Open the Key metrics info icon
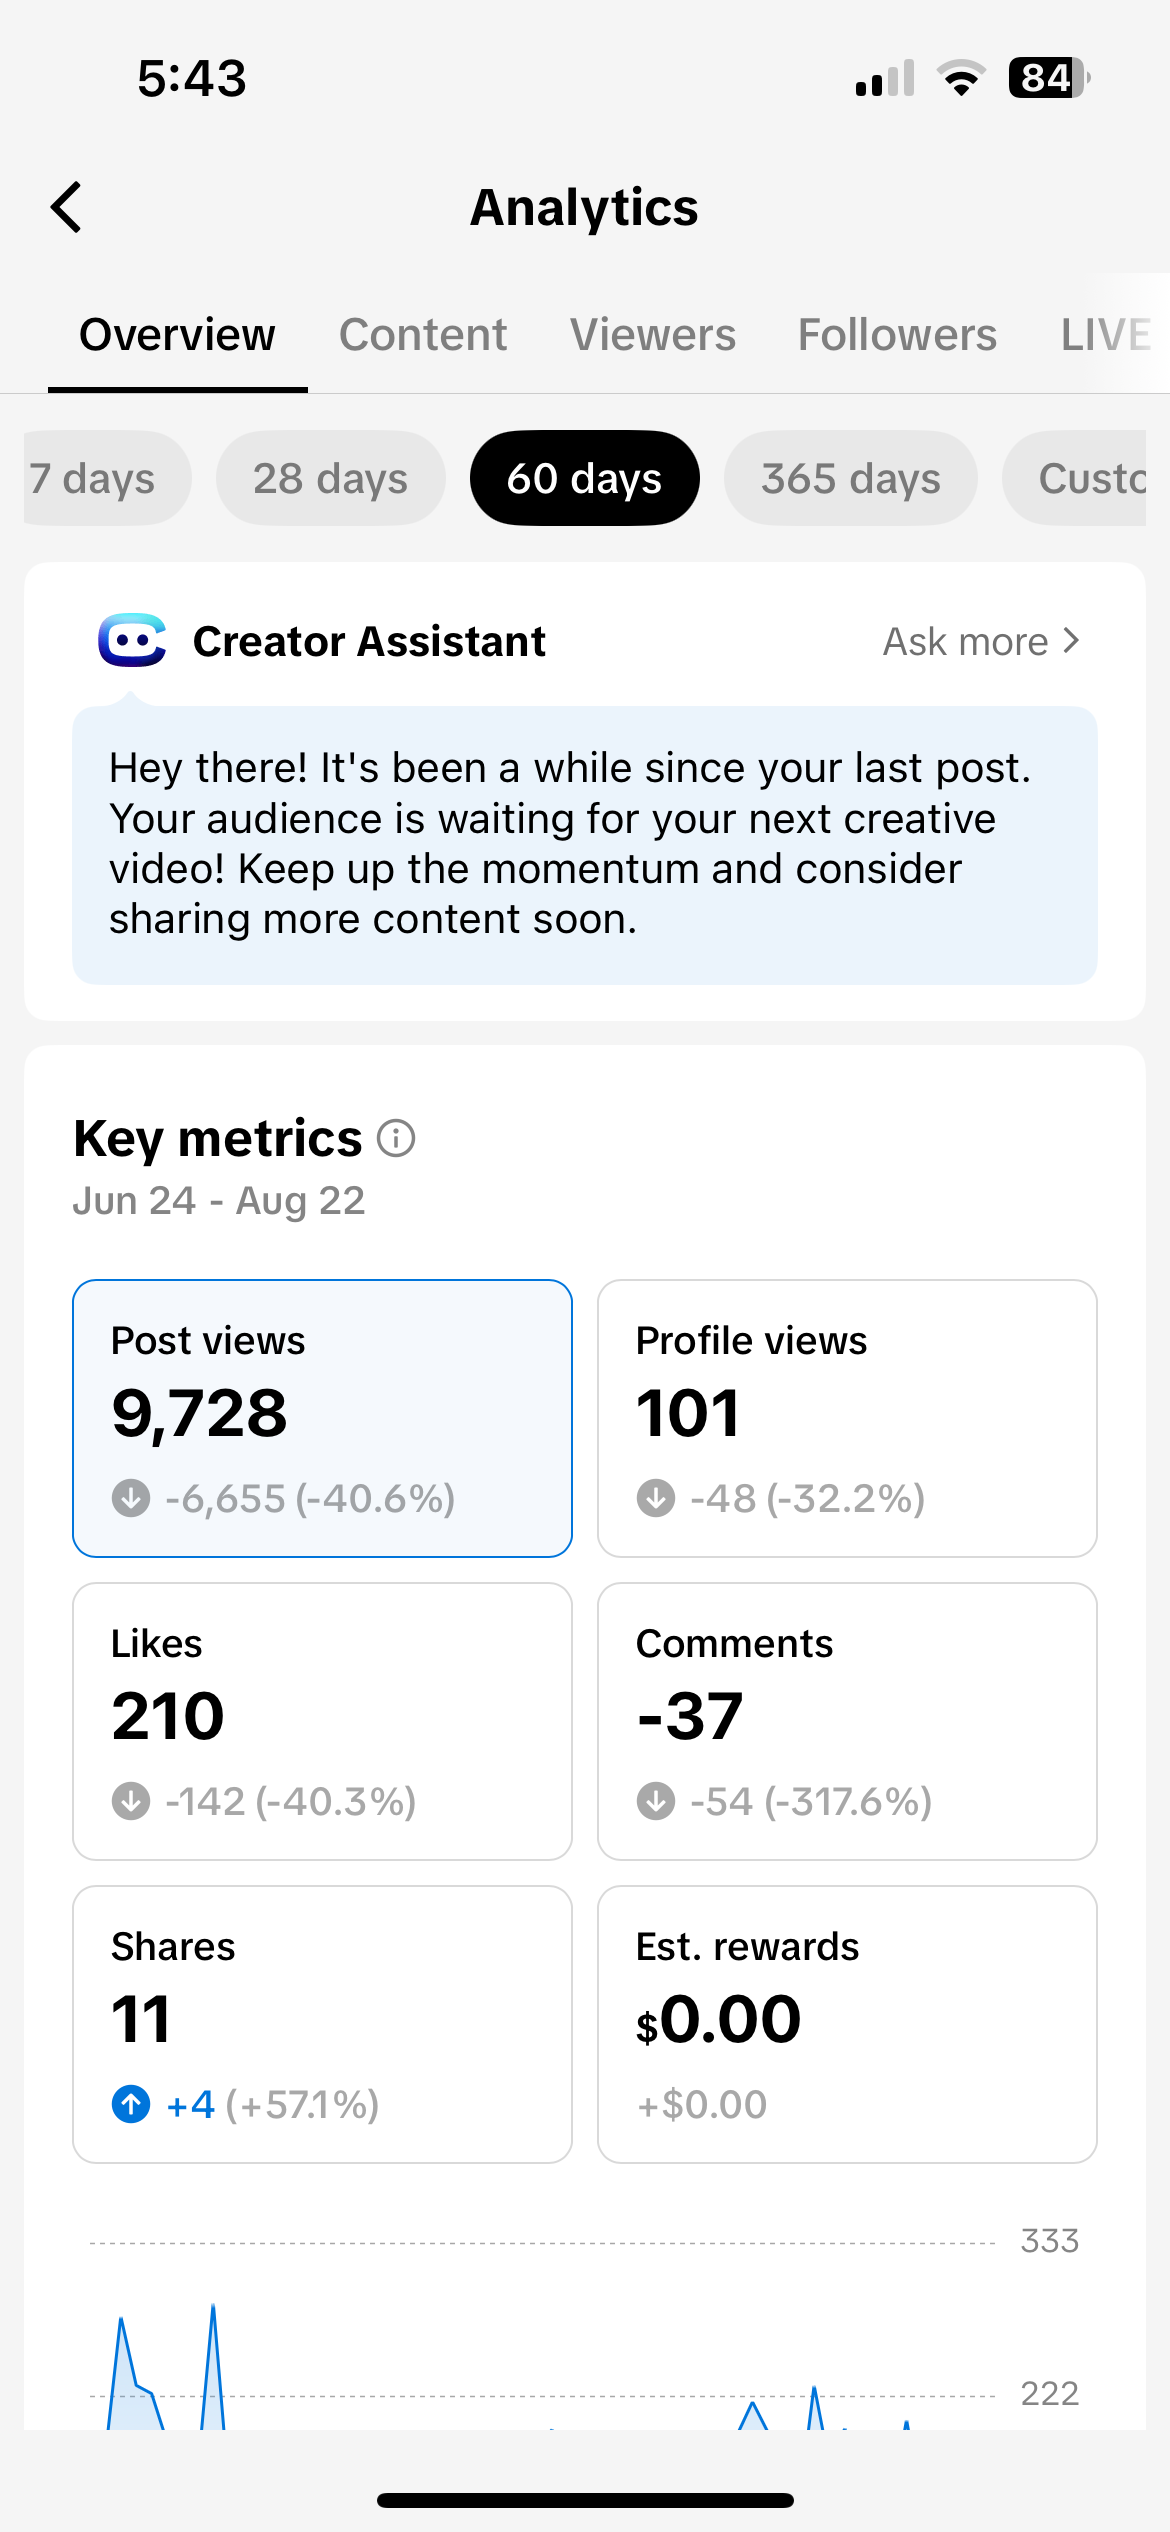This screenshot has width=1170, height=2532. click(x=396, y=1138)
